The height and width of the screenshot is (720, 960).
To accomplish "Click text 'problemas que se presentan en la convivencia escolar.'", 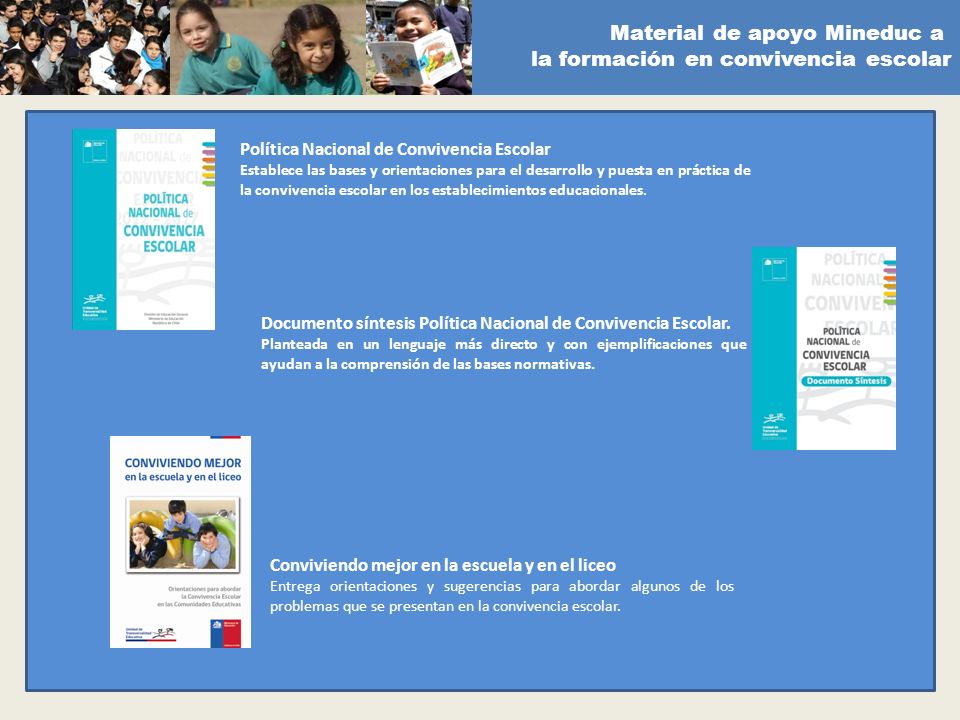I will tap(445, 606).
